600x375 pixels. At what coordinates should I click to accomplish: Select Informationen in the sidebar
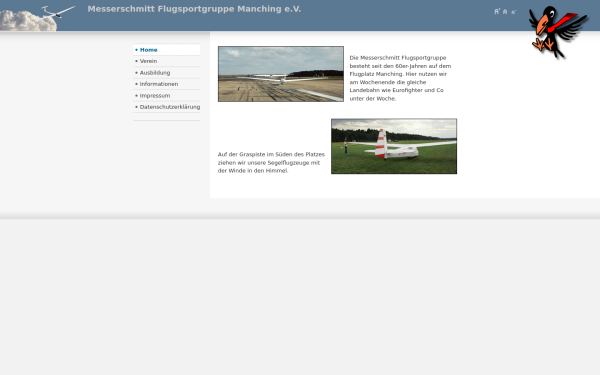click(166, 84)
